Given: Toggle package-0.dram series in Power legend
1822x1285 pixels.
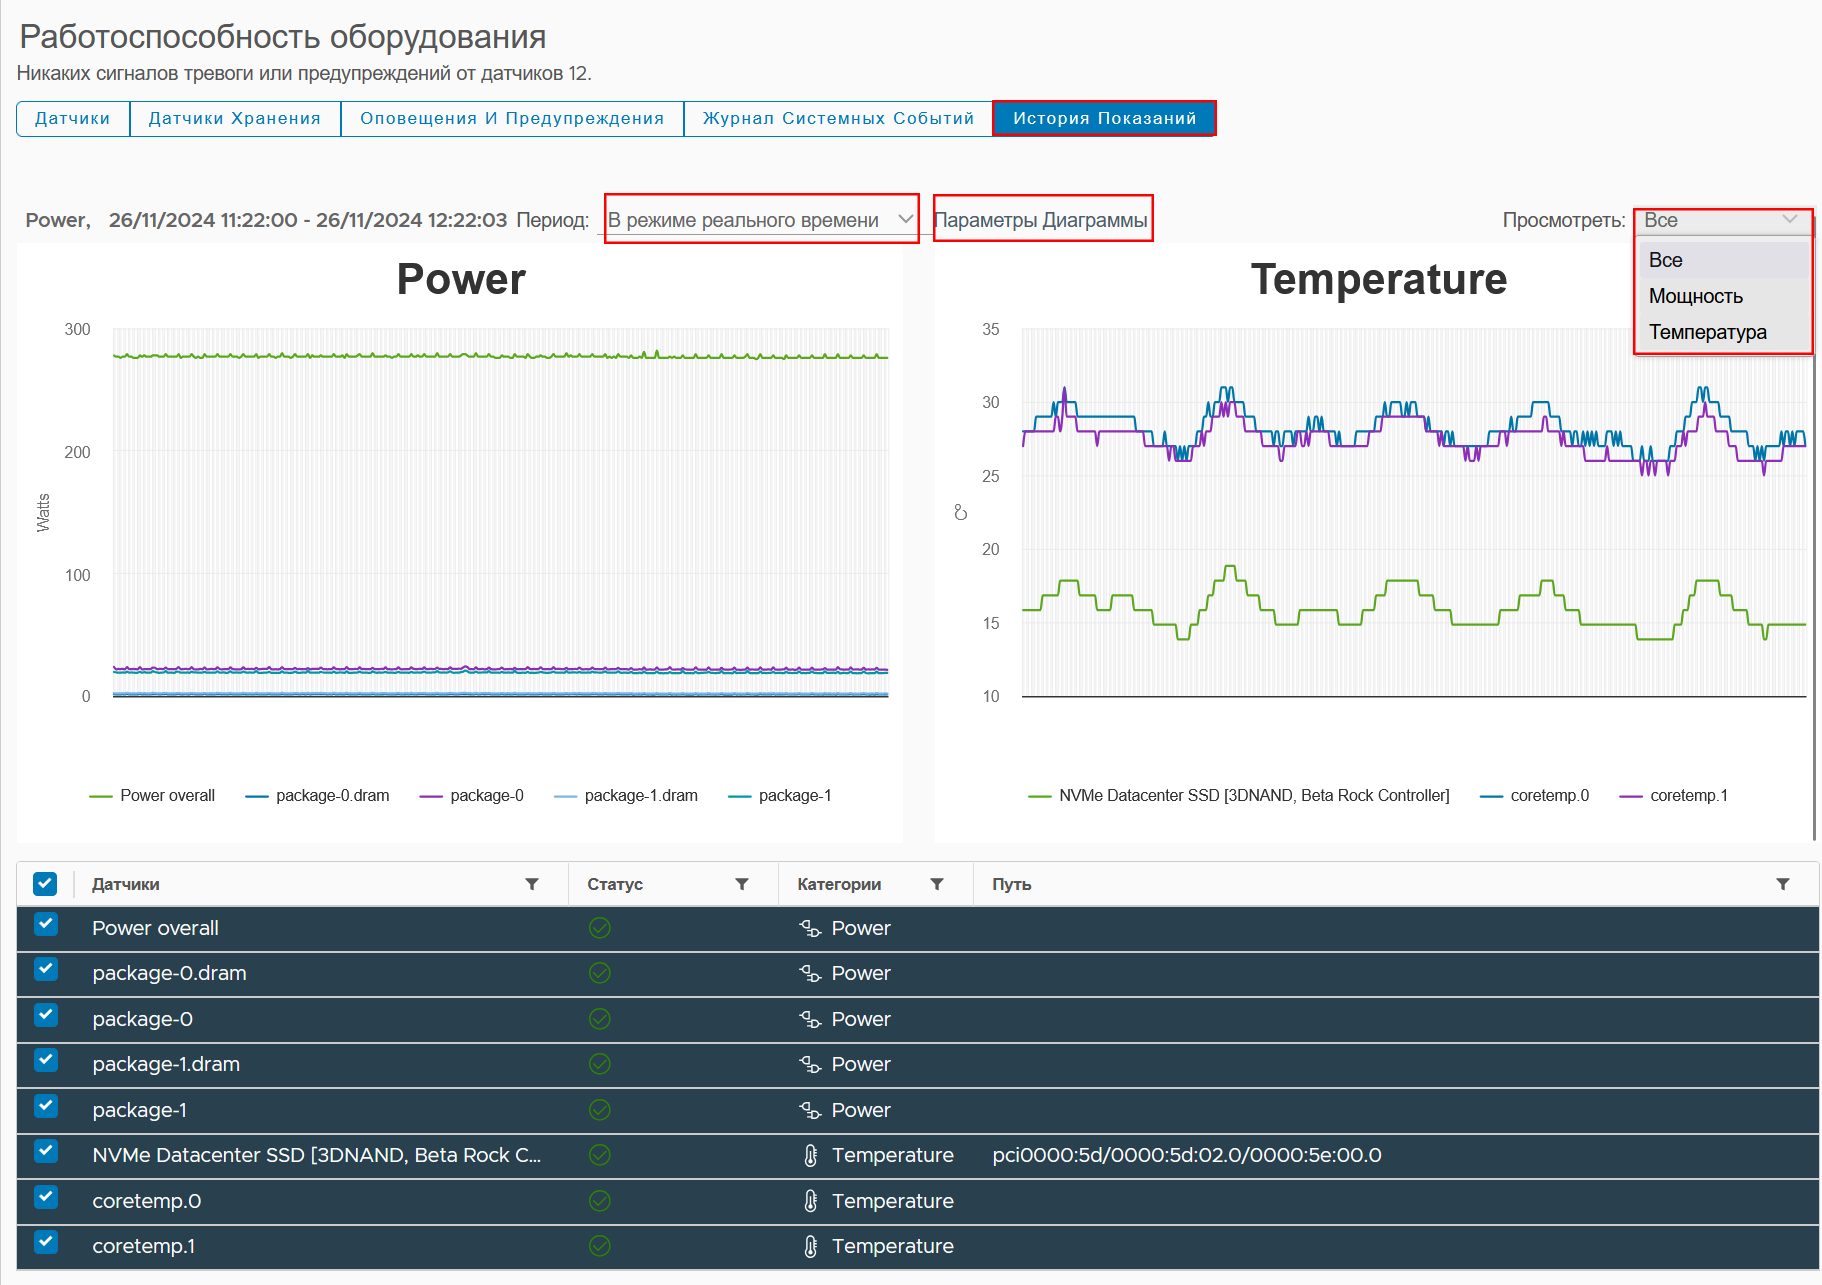Looking at the screenshot, I should [x=317, y=796].
